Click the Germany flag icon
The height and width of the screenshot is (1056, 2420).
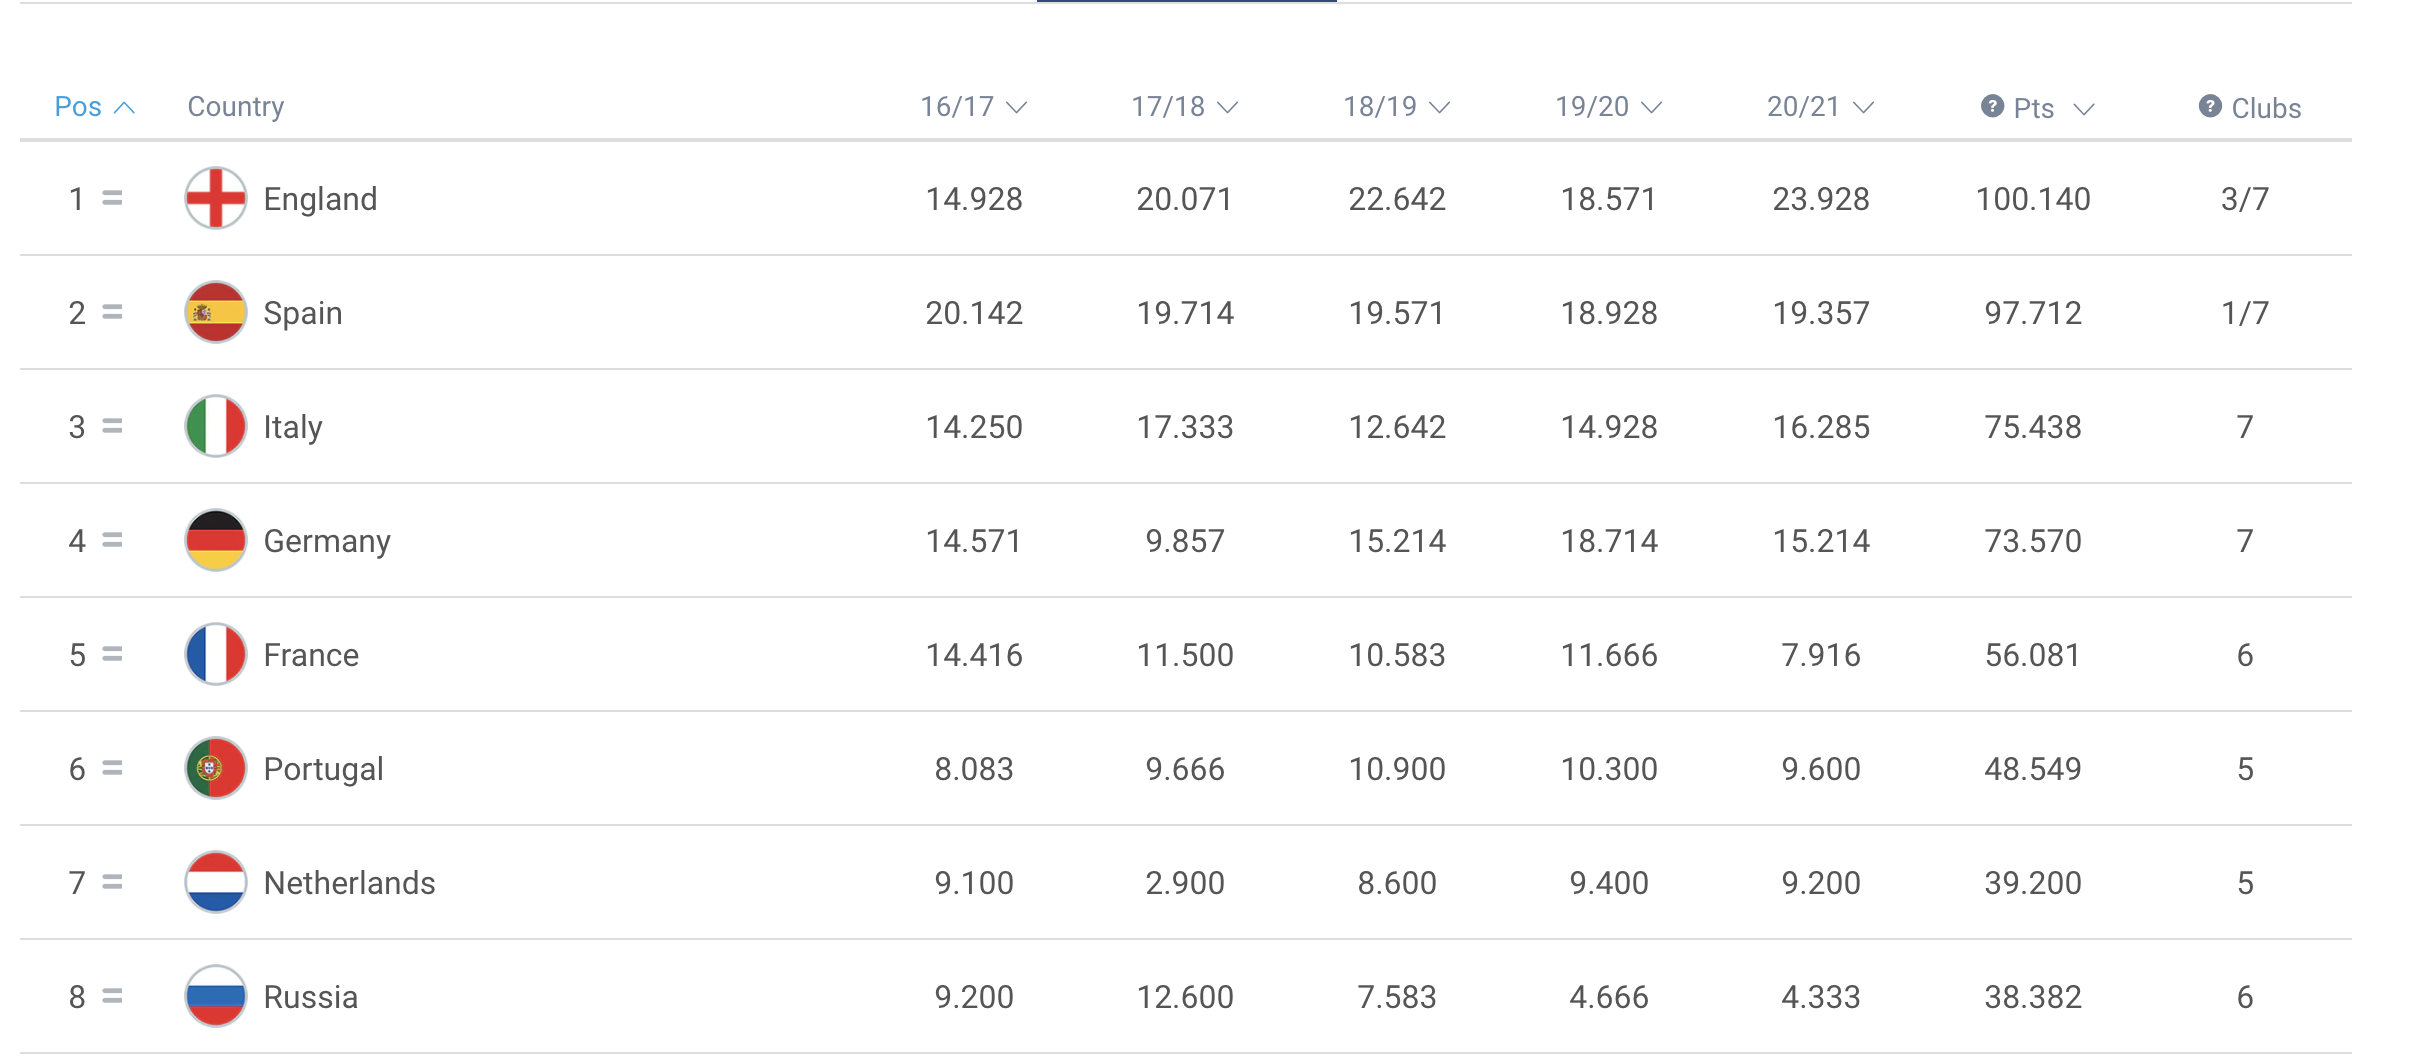pyautogui.click(x=215, y=540)
